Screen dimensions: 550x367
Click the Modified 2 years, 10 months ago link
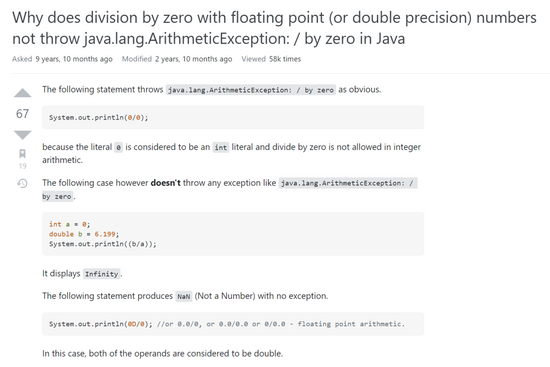click(177, 59)
